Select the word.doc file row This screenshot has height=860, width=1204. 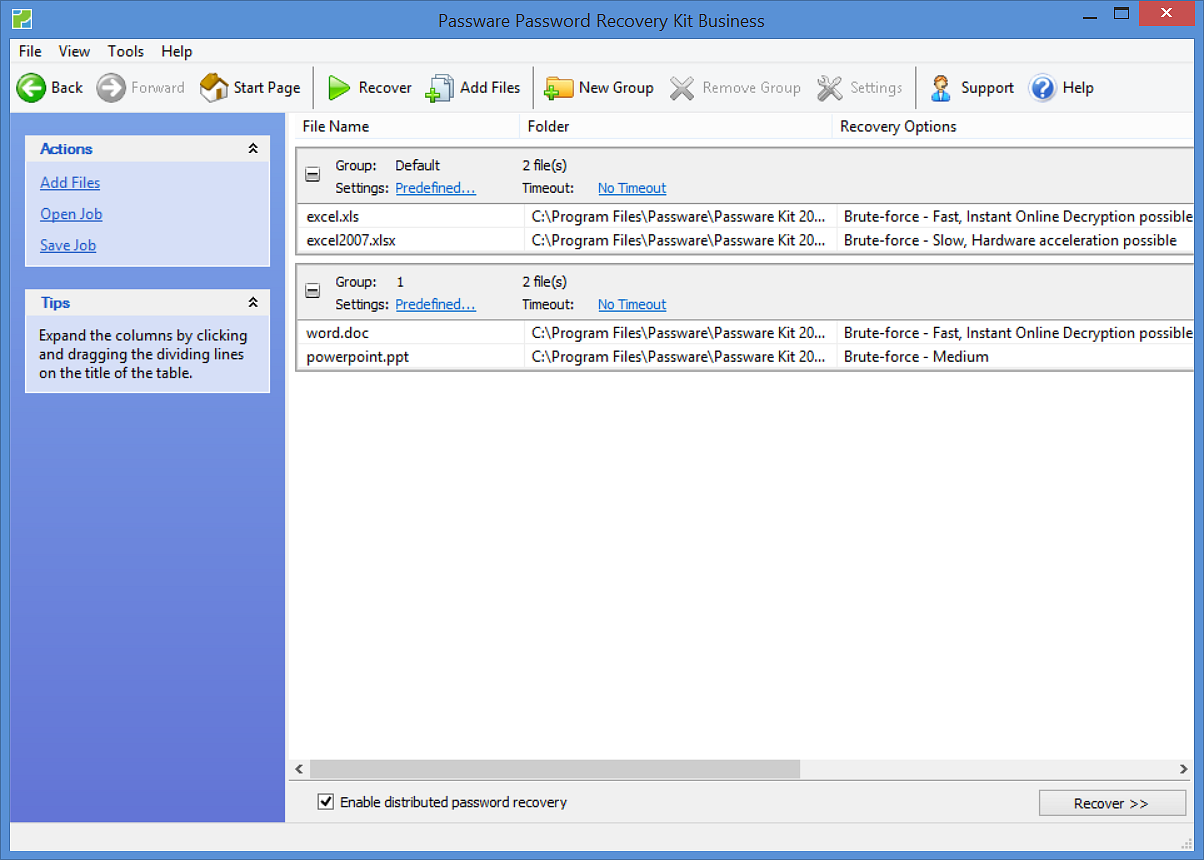tap(745, 333)
